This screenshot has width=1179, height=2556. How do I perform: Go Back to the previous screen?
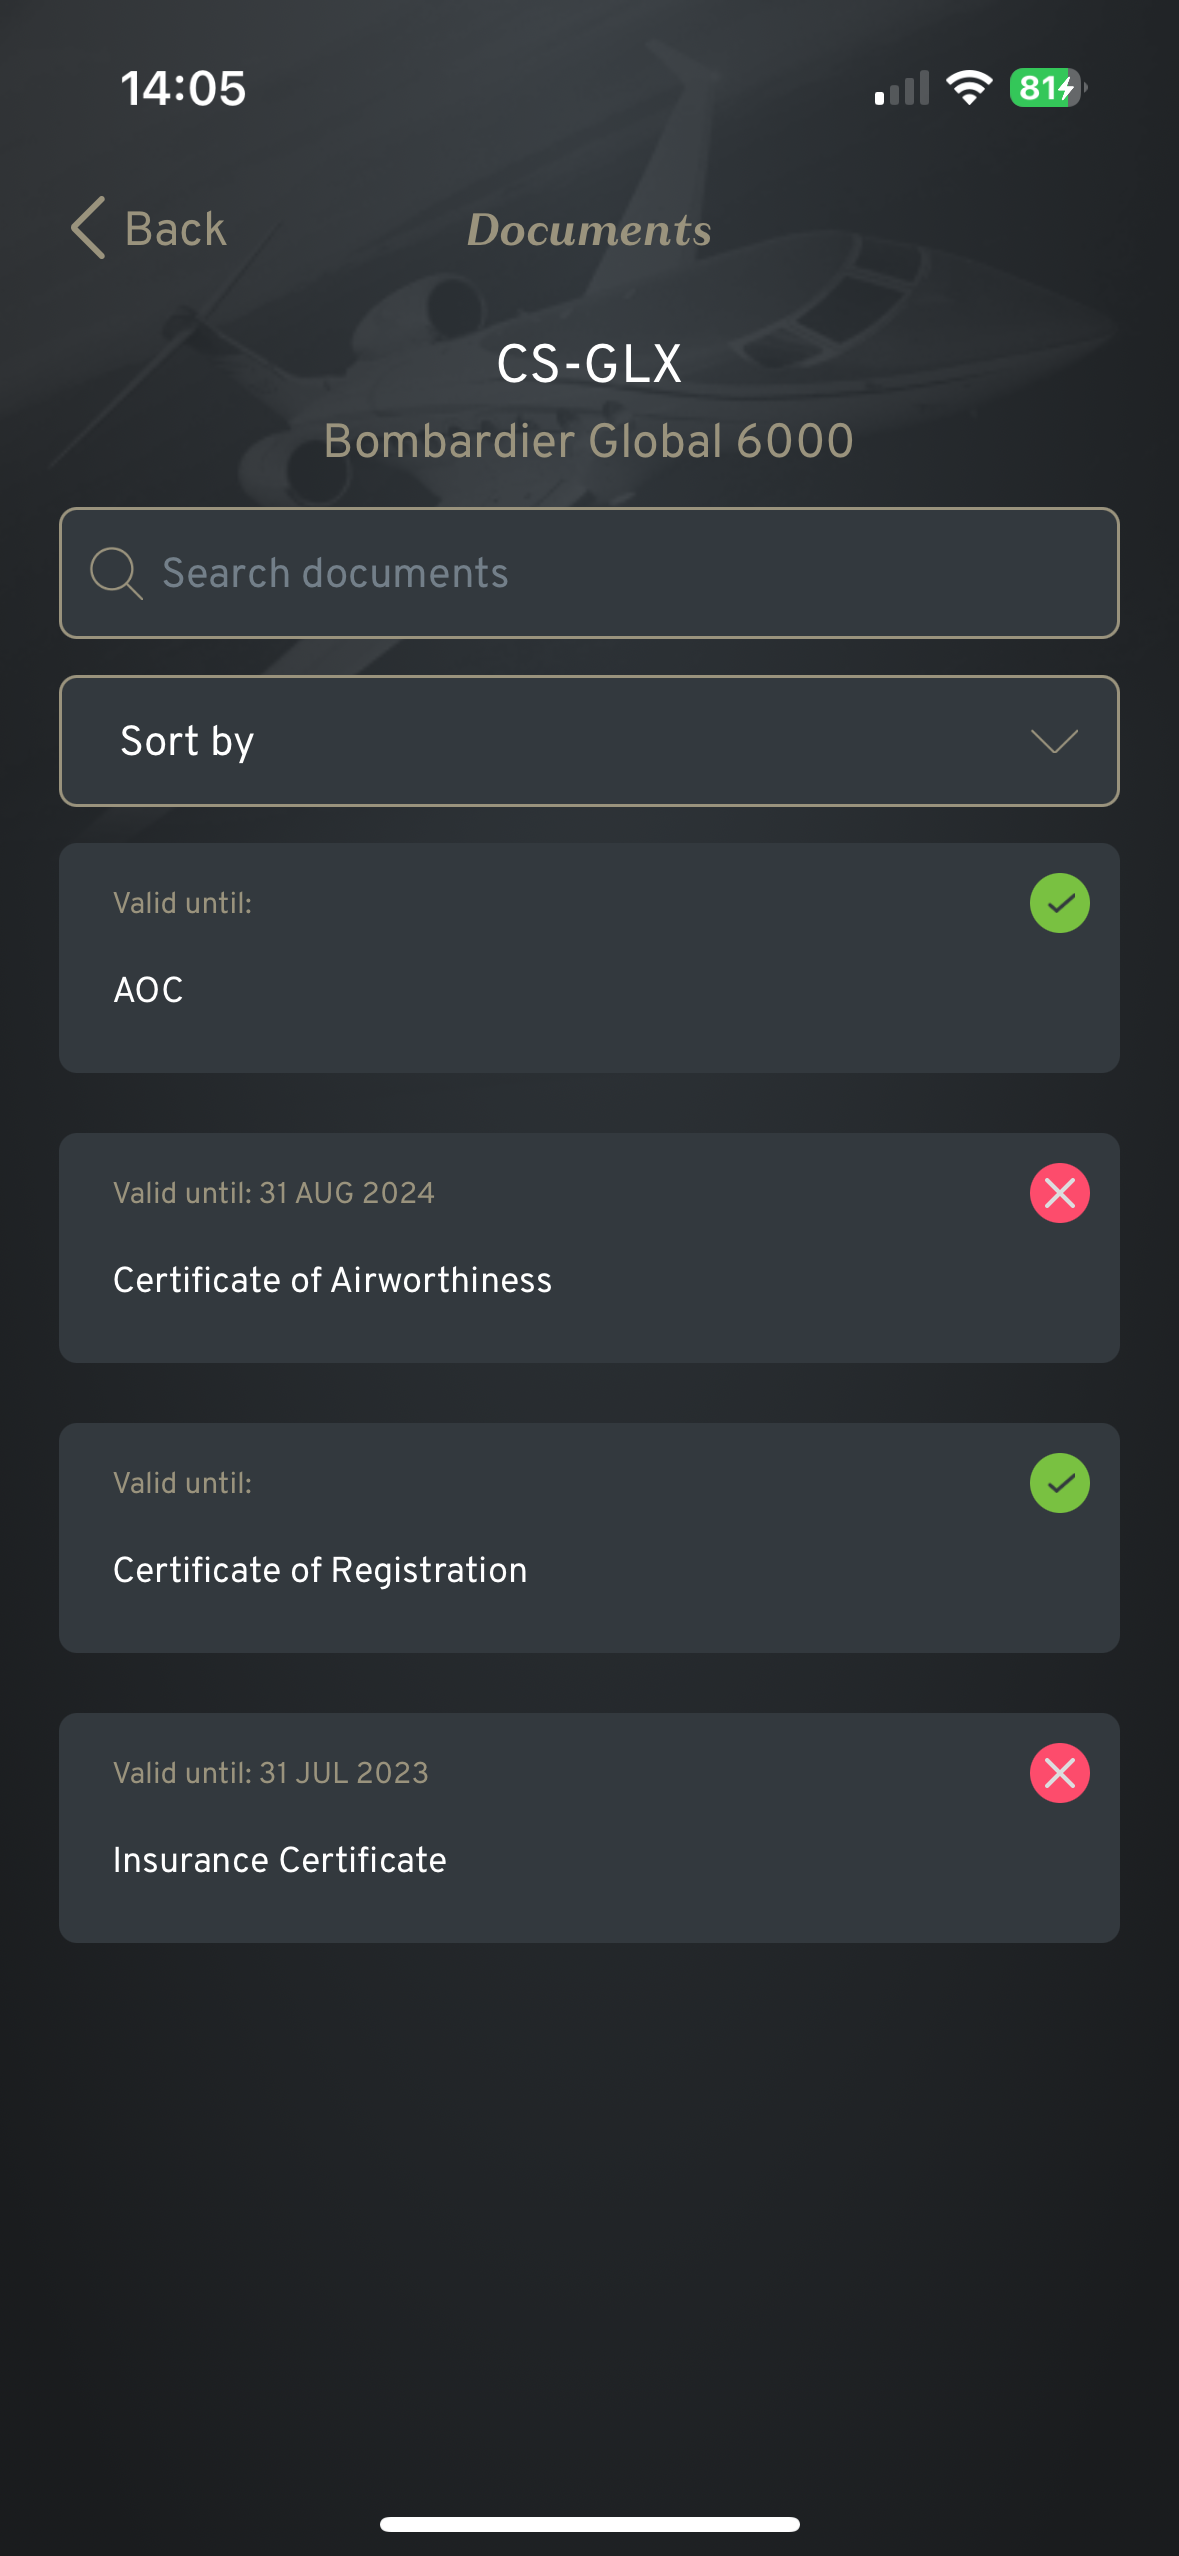[149, 228]
